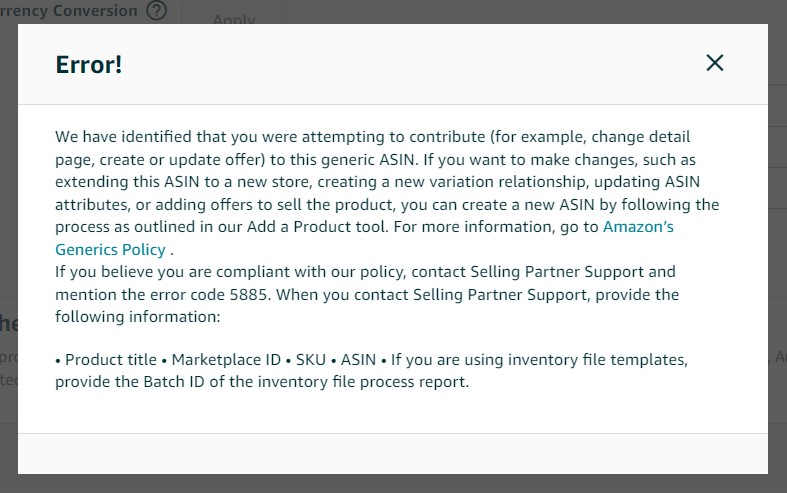
Task: Click the 'ASIN' bullet item in the list
Action: pos(358,359)
